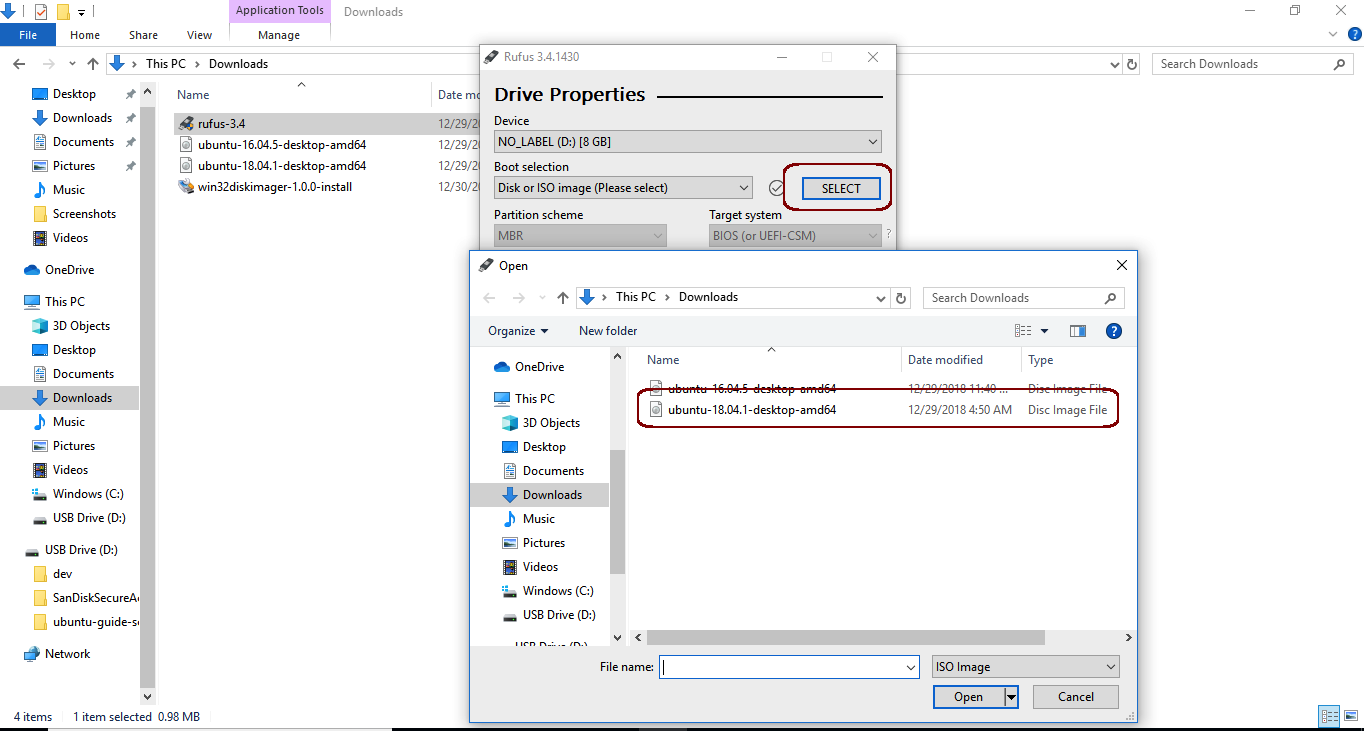
Task: Refresh the Open dialog's folder listing
Action: tap(901, 298)
